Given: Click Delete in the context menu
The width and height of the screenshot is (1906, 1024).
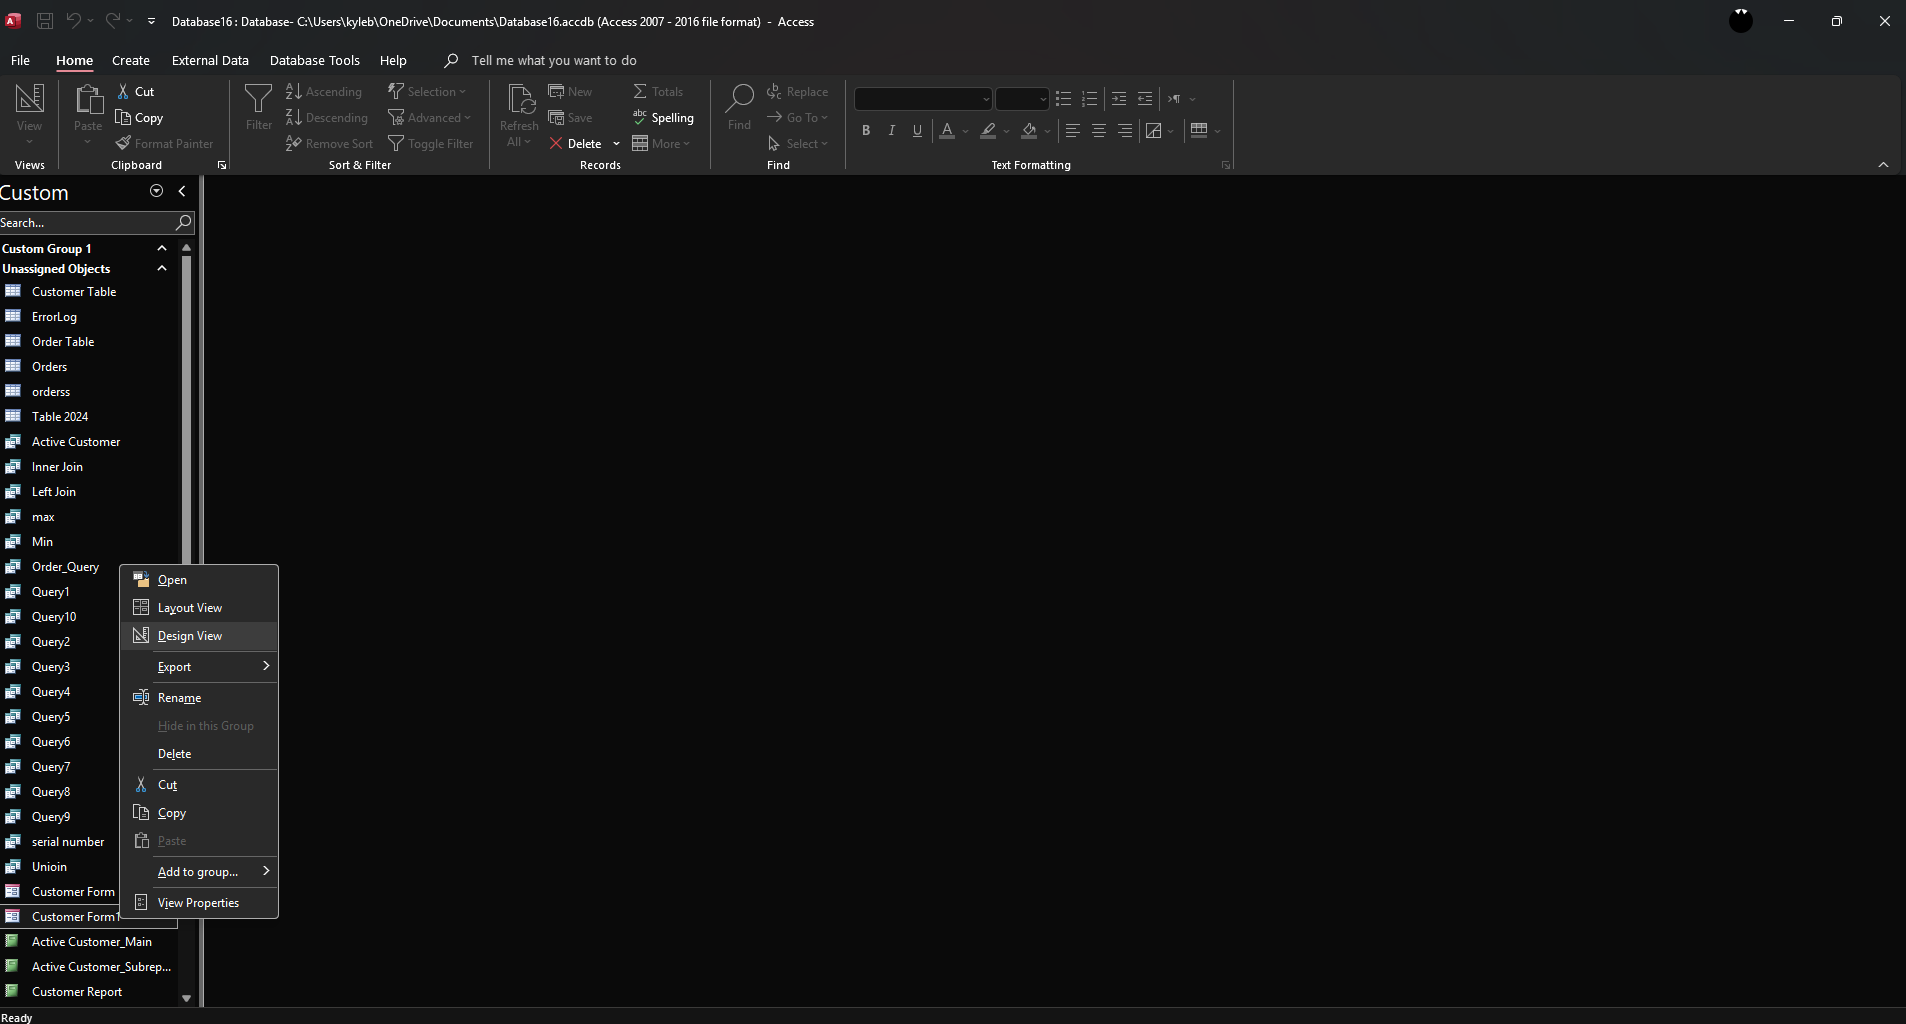Looking at the screenshot, I should 199,754.
